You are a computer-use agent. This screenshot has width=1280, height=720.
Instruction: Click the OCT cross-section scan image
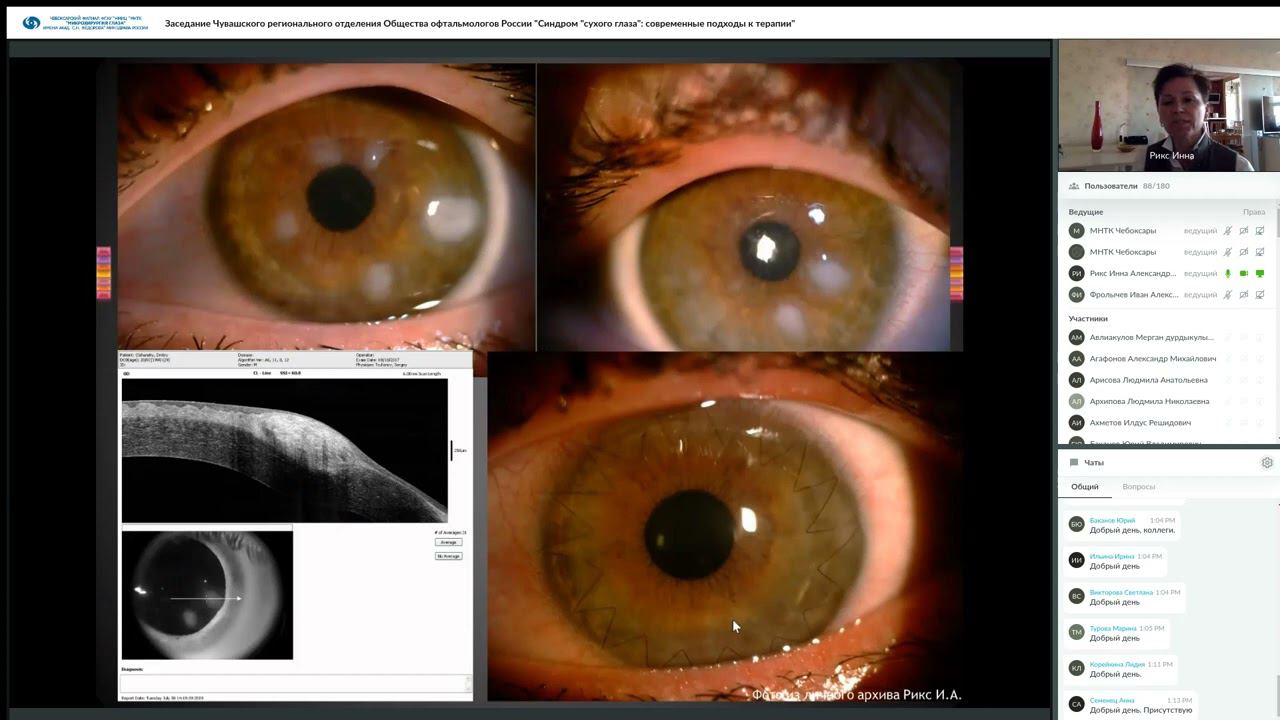(285, 450)
